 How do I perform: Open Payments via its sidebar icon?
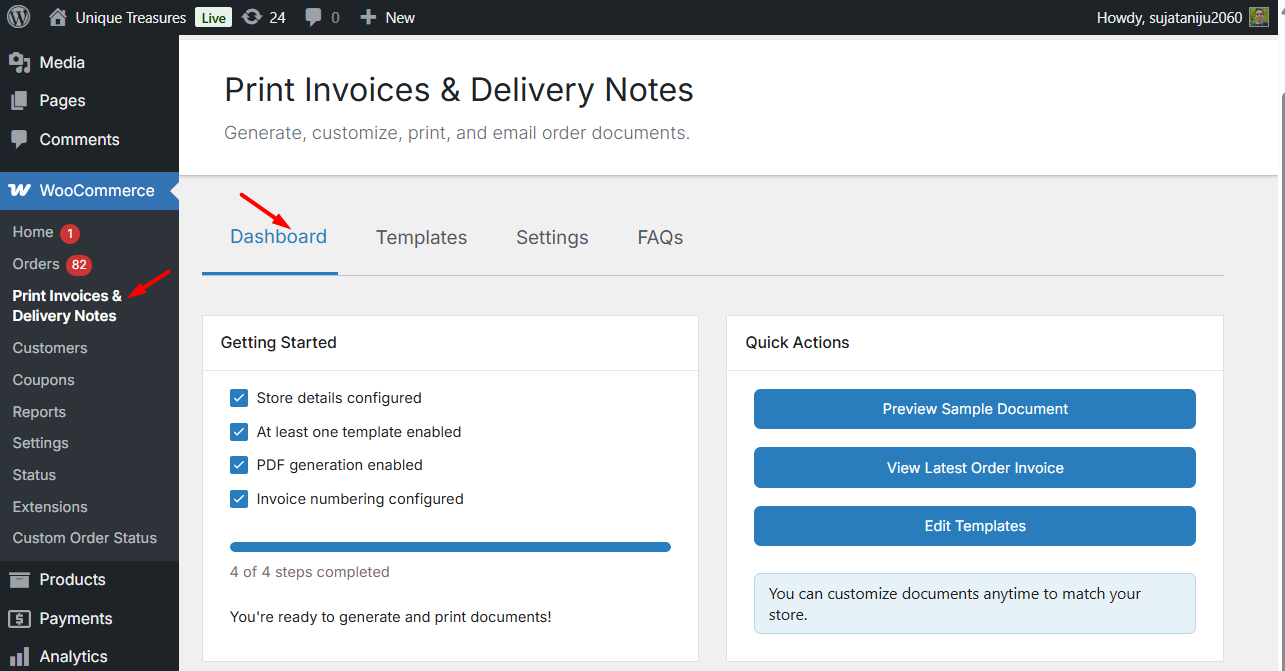[19, 619]
